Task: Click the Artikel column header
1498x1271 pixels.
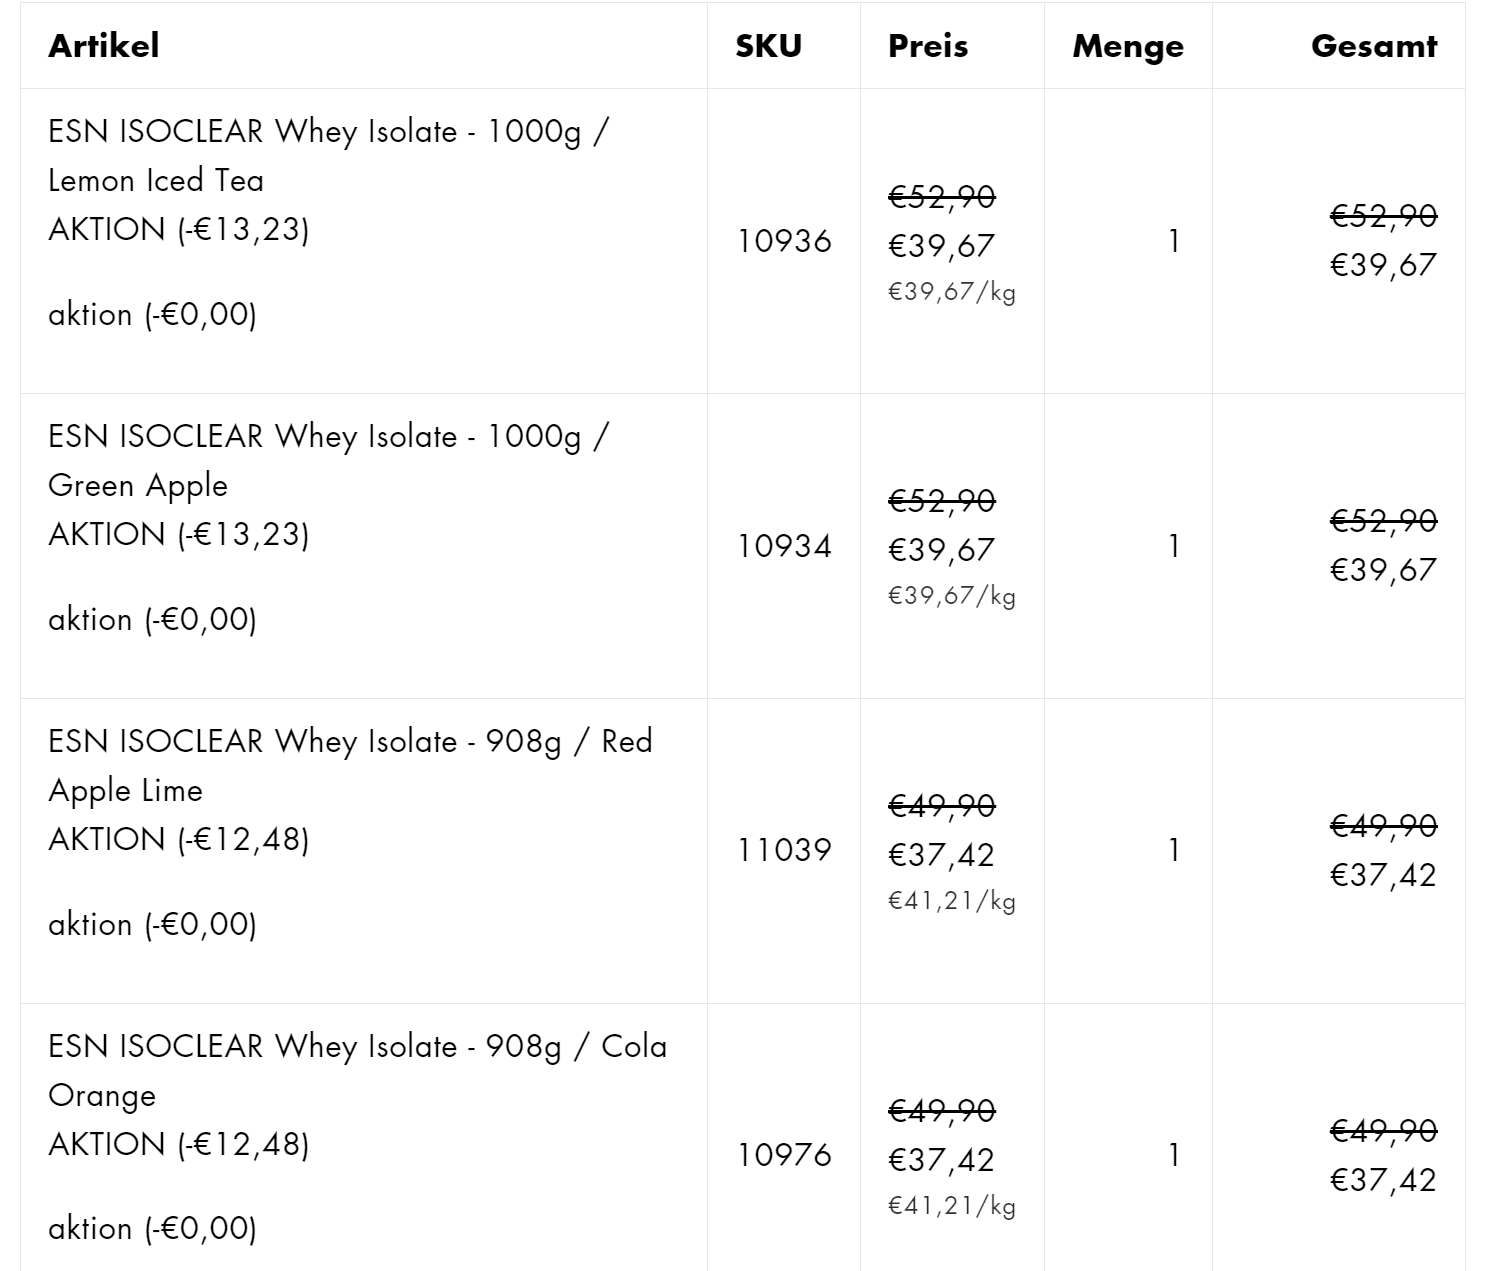Action: click(104, 46)
